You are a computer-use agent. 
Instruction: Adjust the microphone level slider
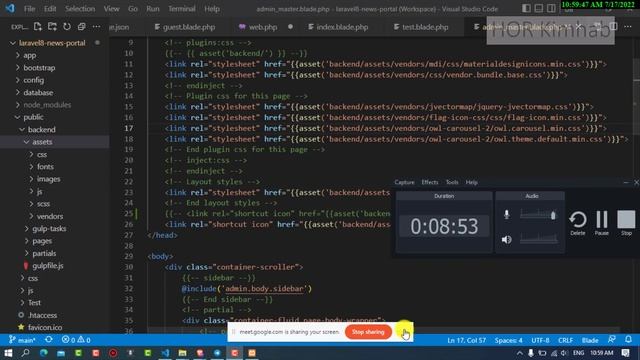pyautogui.click(x=538, y=215)
